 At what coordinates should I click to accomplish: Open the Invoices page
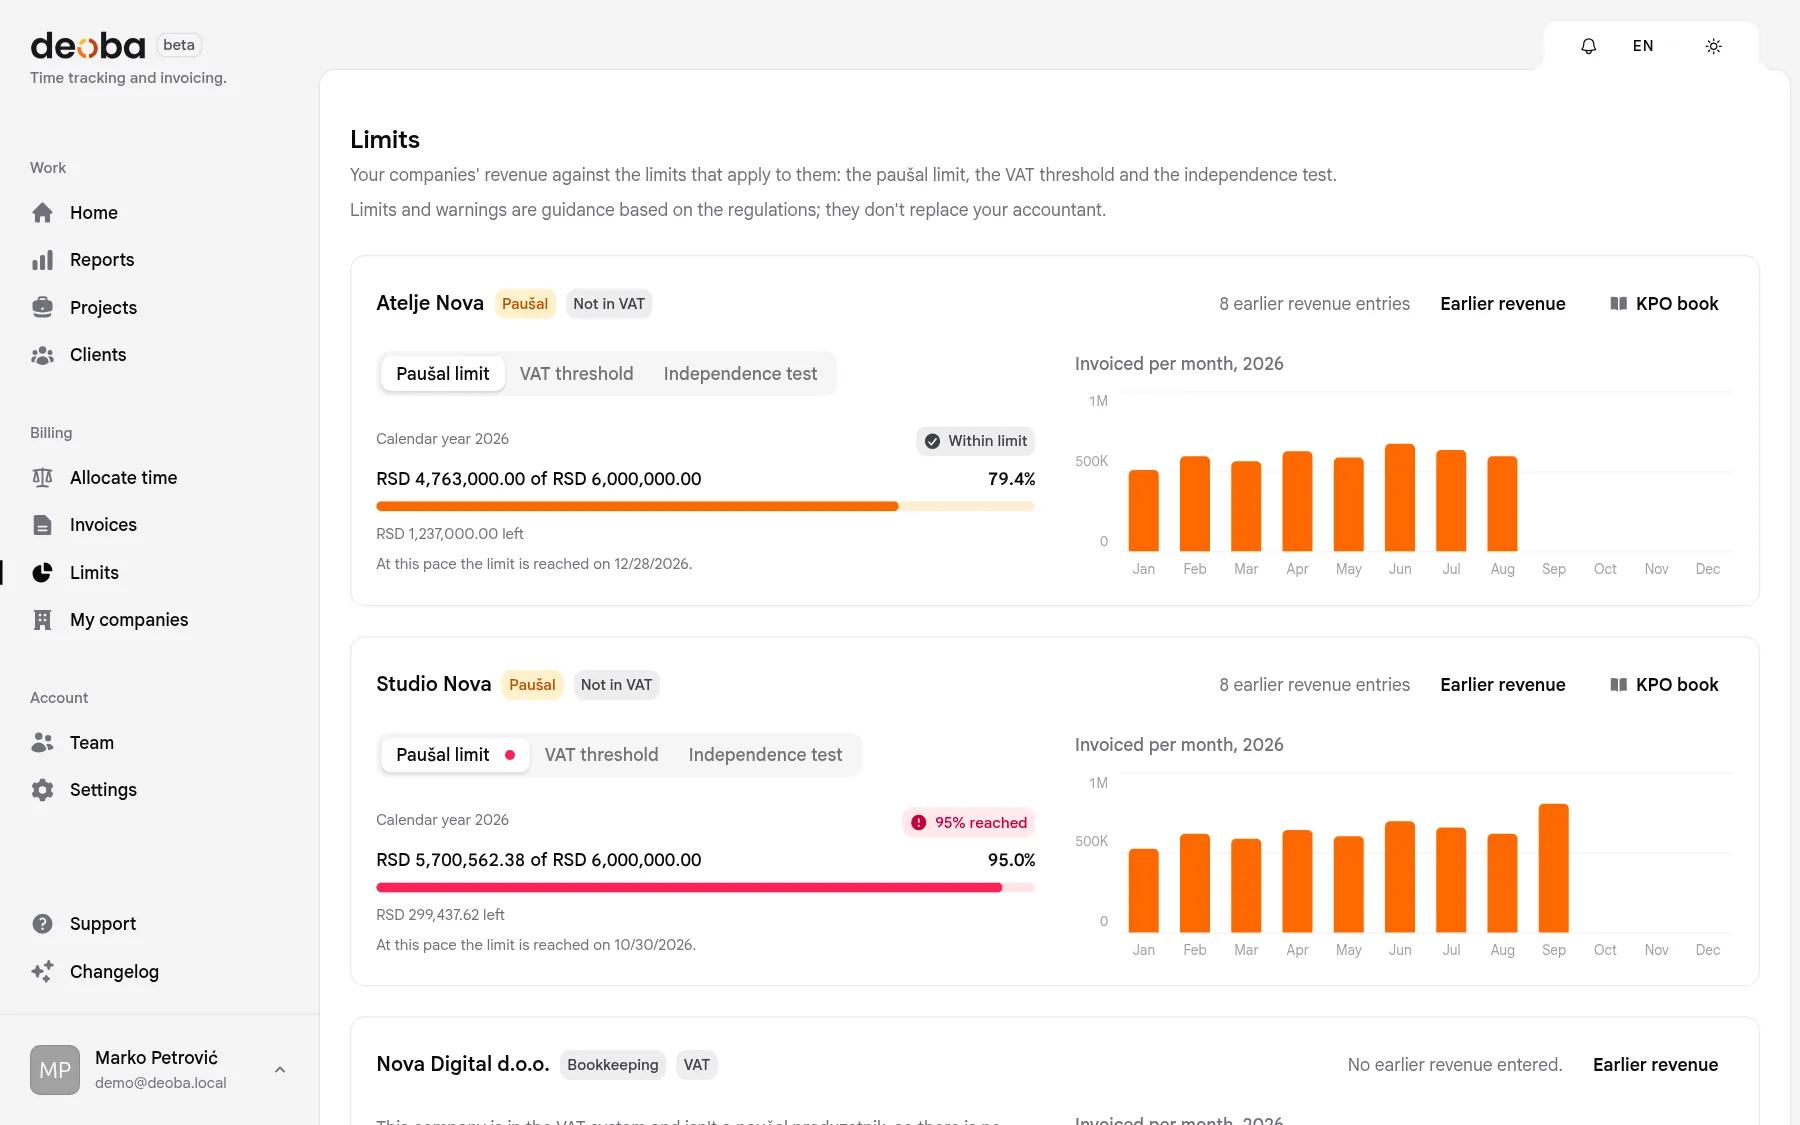click(103, 525)
